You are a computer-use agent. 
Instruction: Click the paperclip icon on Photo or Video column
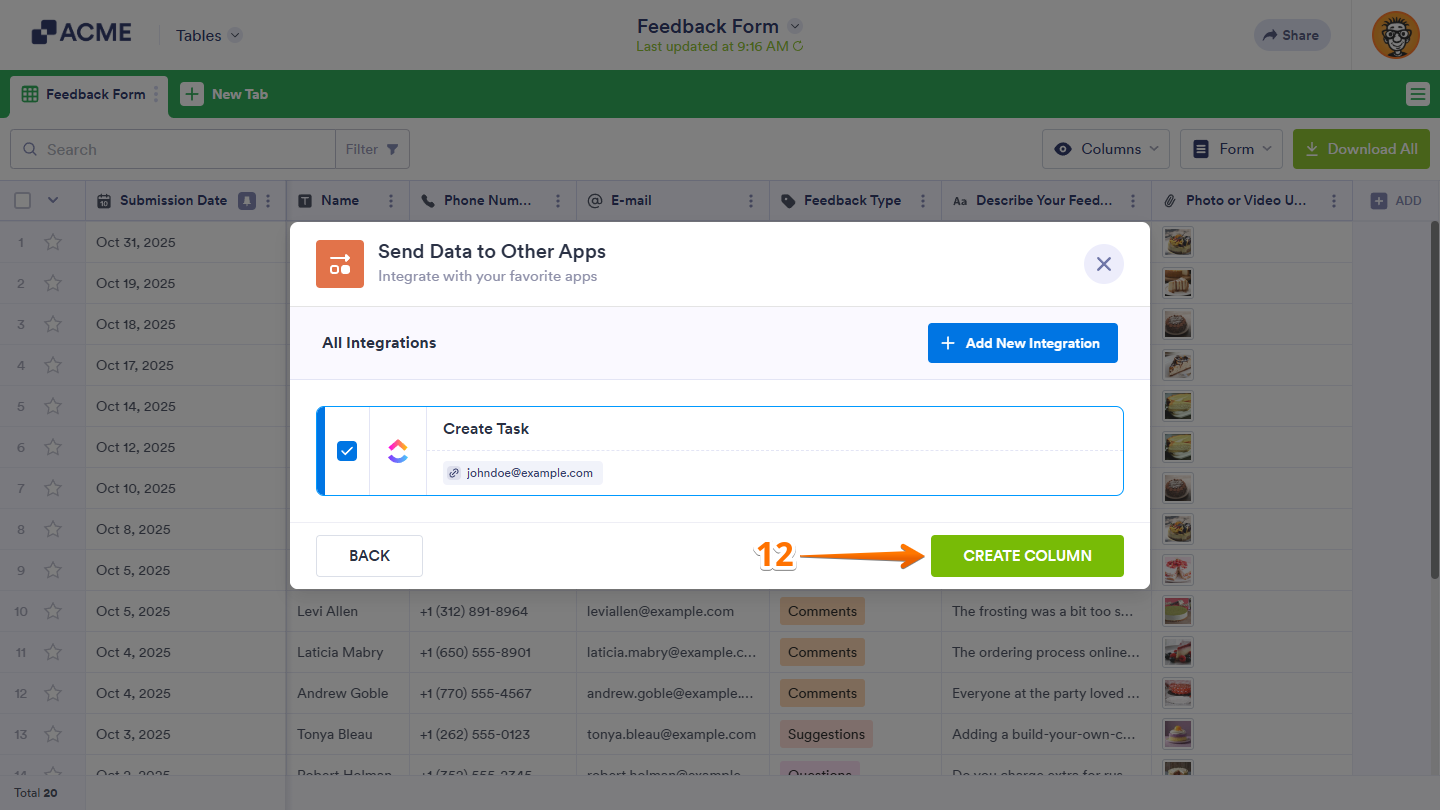coord(1170,200)
